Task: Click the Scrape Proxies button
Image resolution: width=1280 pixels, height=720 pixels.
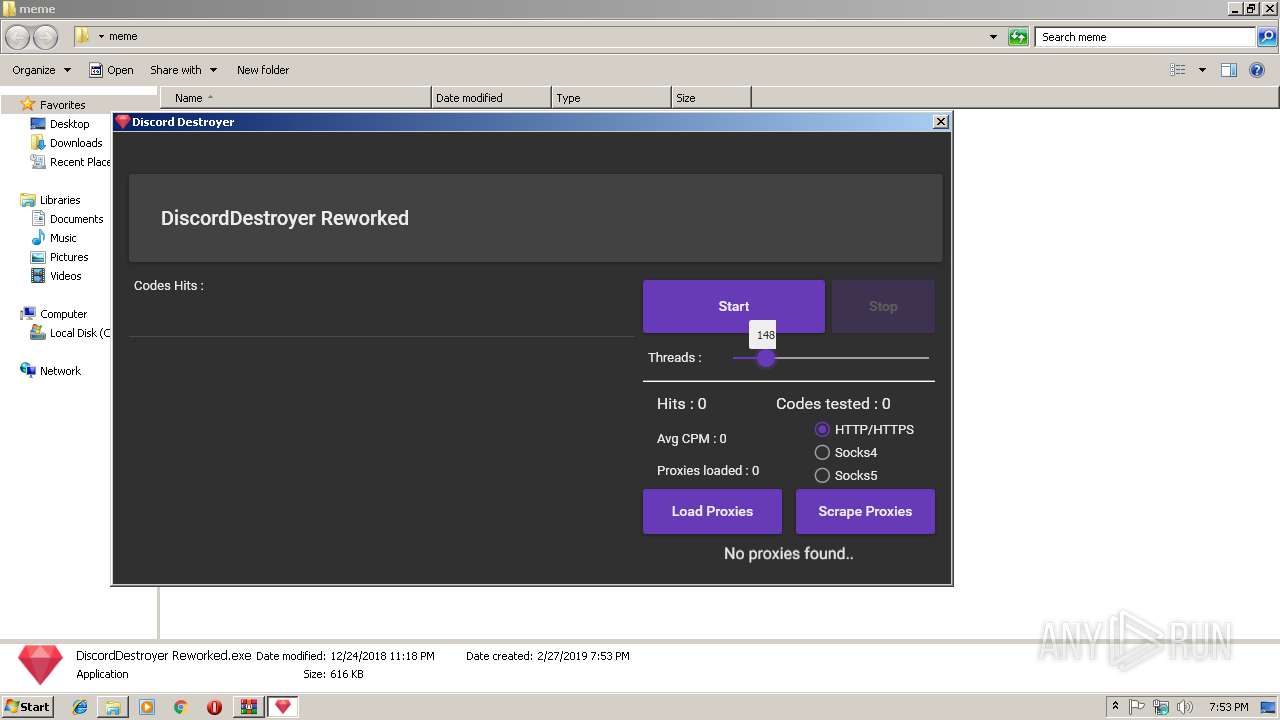Action: tap(865, 511)
